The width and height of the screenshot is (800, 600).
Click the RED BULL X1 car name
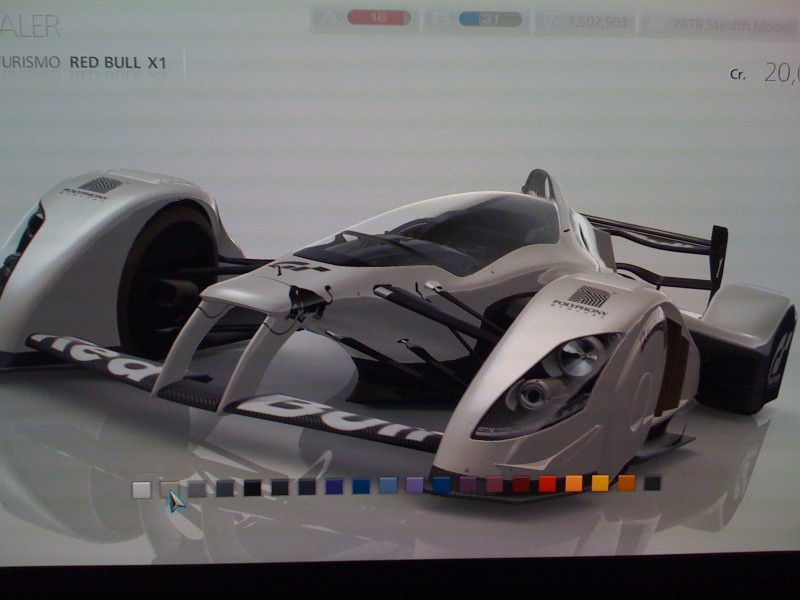coord(118,62)
